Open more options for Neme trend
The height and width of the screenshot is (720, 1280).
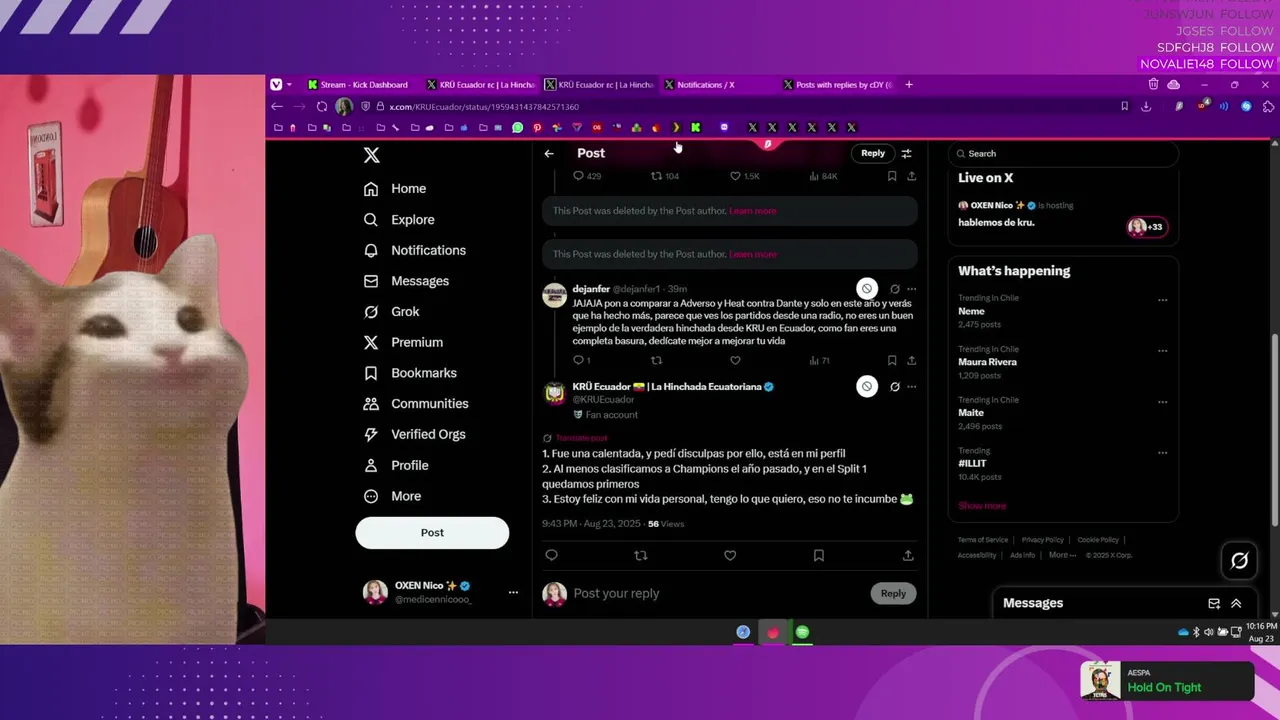(x=1162, y=300)
